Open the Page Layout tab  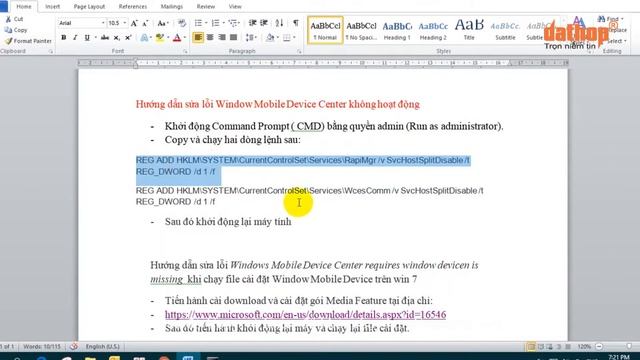coord(89,7)
